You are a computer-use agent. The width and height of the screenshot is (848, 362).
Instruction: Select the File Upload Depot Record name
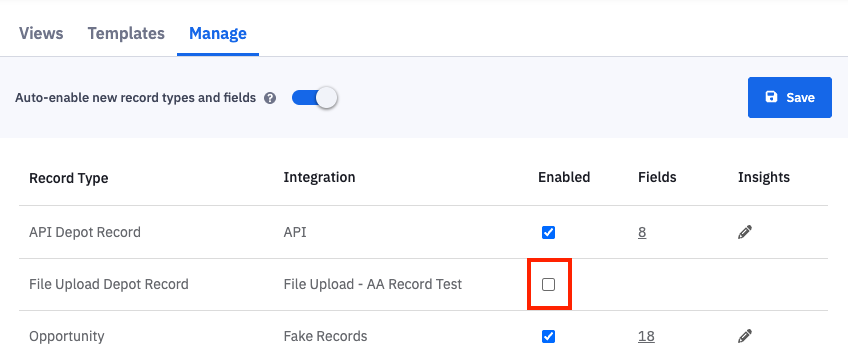(109, 284)
